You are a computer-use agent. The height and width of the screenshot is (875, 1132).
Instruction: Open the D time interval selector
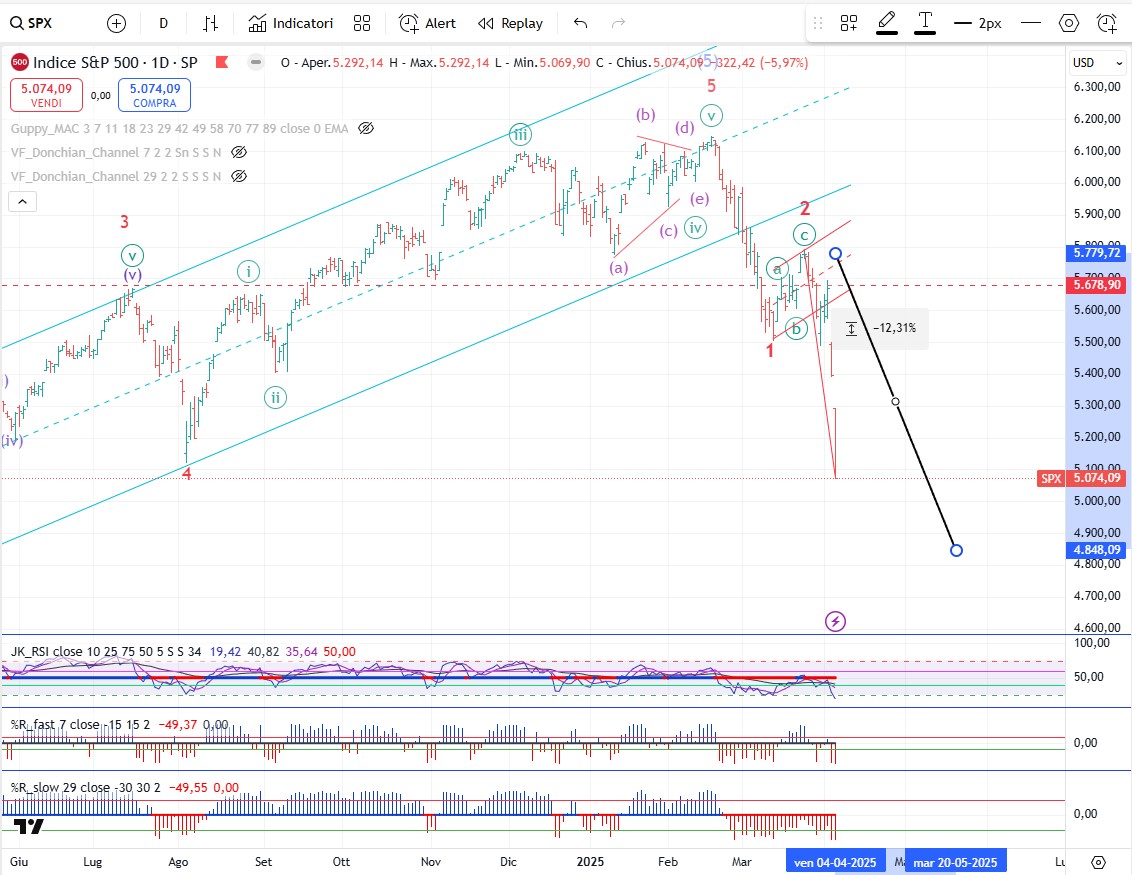click(163, 24)
